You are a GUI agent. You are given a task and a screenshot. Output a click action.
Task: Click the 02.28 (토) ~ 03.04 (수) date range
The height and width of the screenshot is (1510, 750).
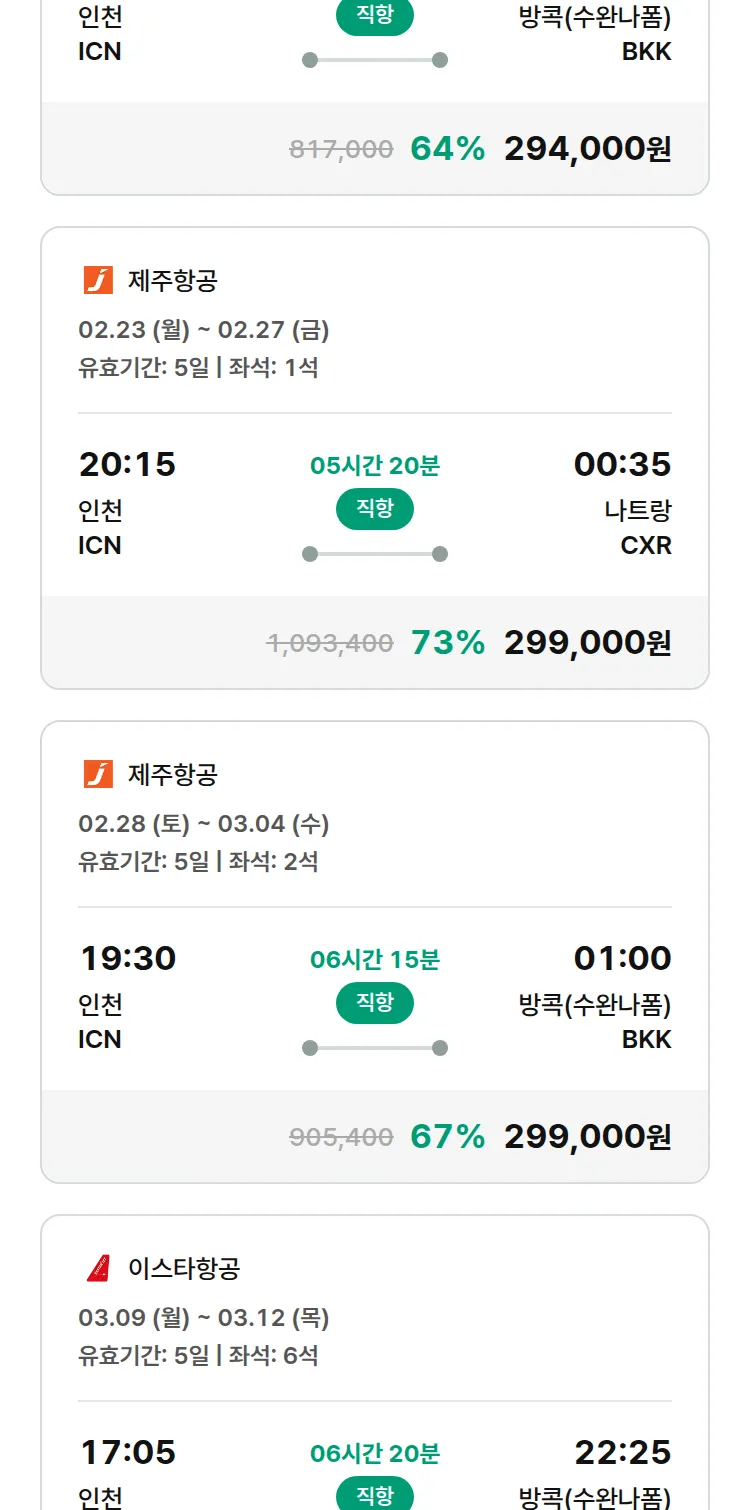[x=204, y=824]
